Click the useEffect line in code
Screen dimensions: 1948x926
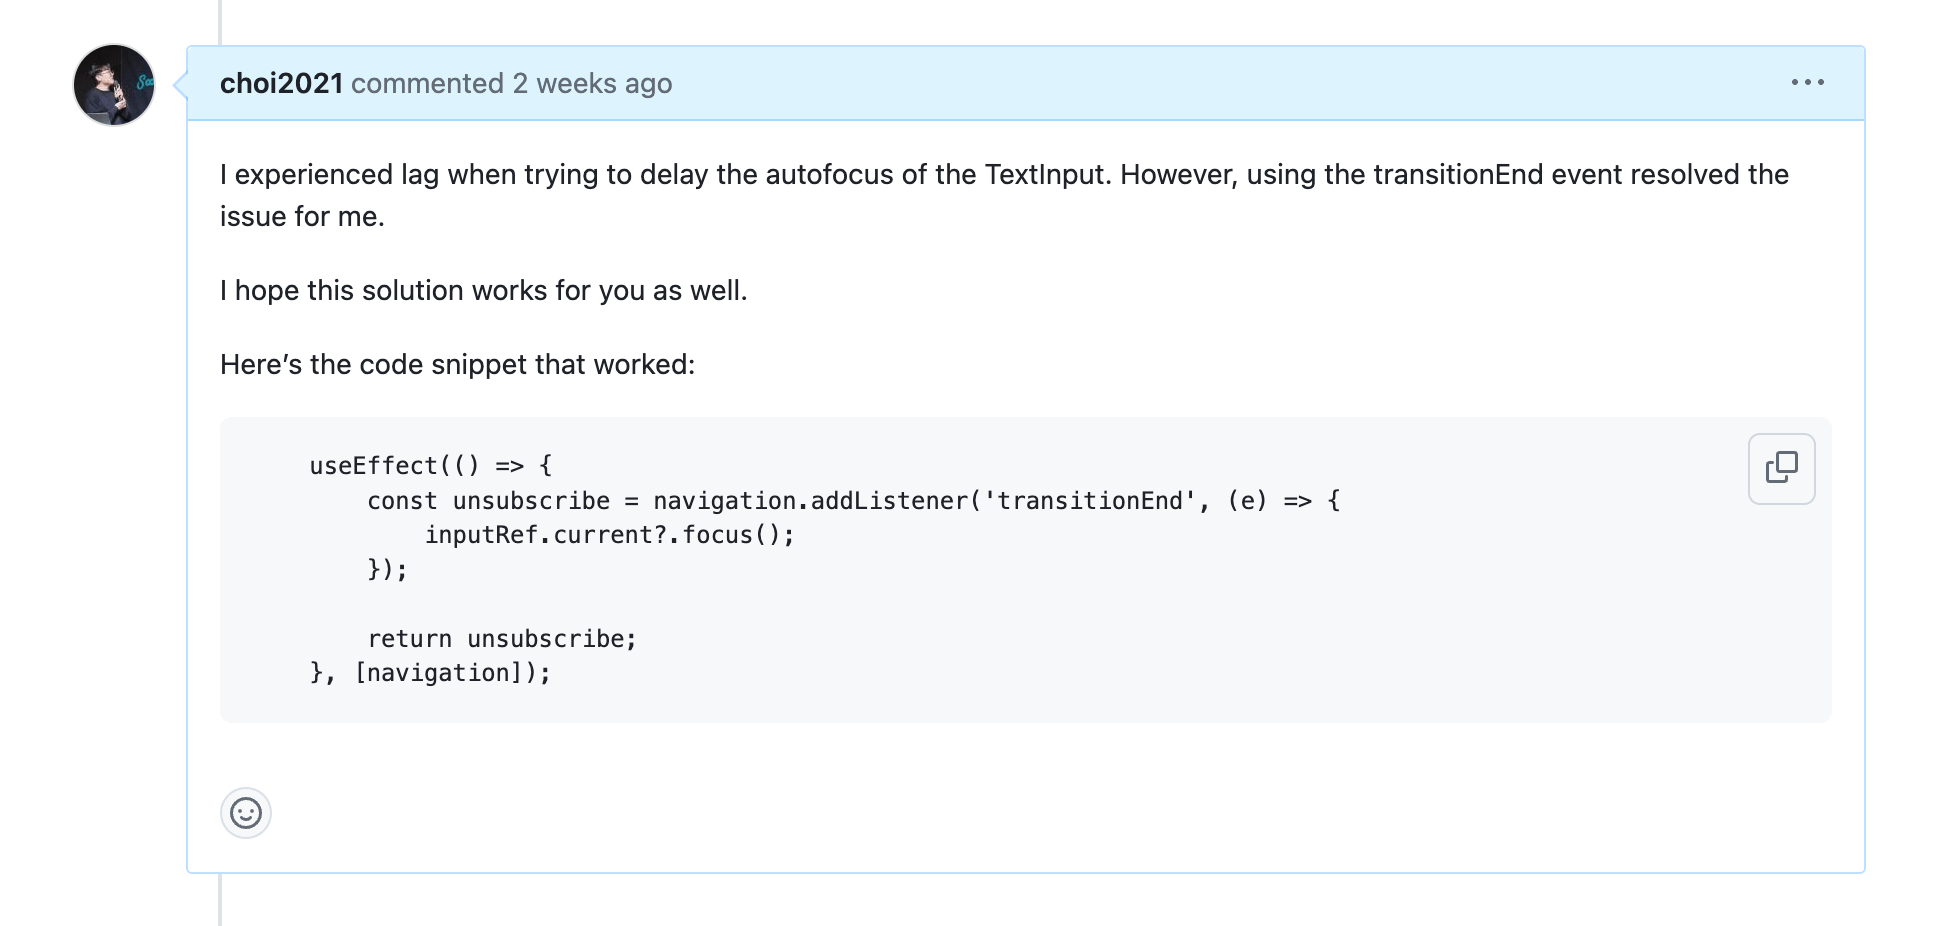[x=430, y=466]
